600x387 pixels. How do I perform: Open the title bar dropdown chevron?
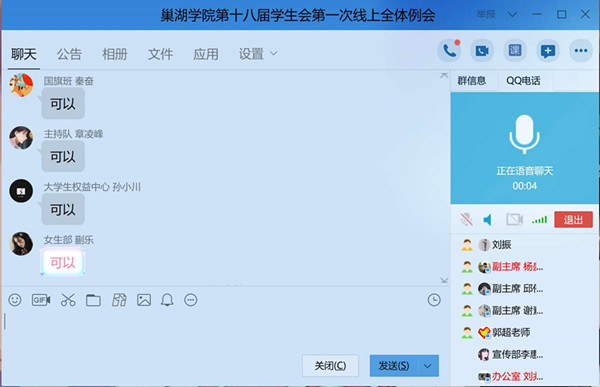[x=512, y=15]
